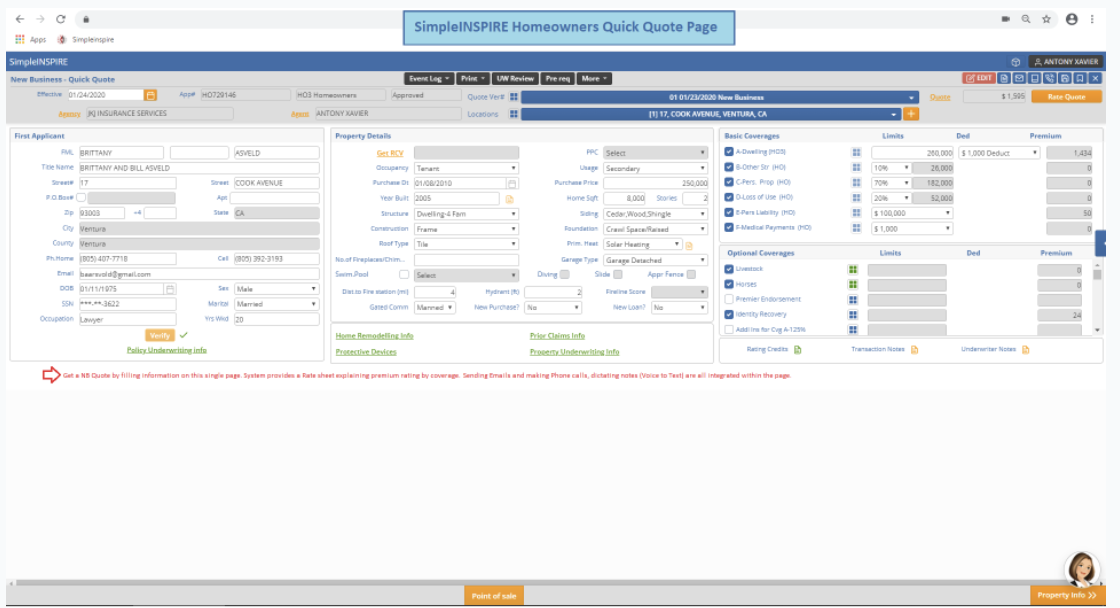1120x608 pixels.
Task: Open the Antony Xavier user menu
Action: [x=1066, y=62]
